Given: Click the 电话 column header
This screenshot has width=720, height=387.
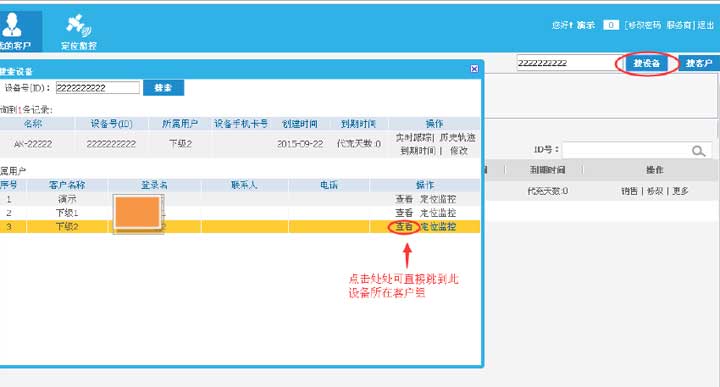Looking at the screenshot, I should click(x=329, y=185).
